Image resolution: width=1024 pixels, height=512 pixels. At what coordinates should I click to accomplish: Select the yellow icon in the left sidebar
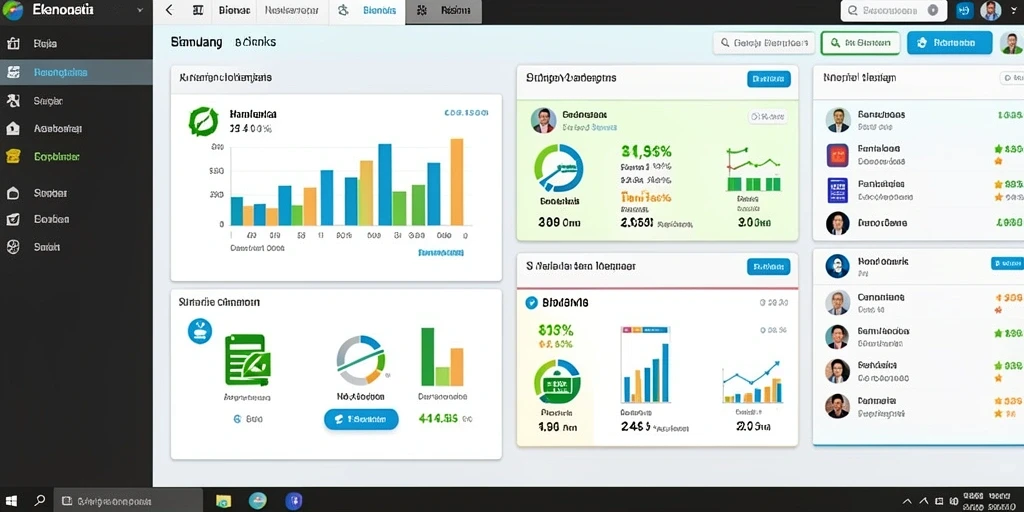point(13,156)
